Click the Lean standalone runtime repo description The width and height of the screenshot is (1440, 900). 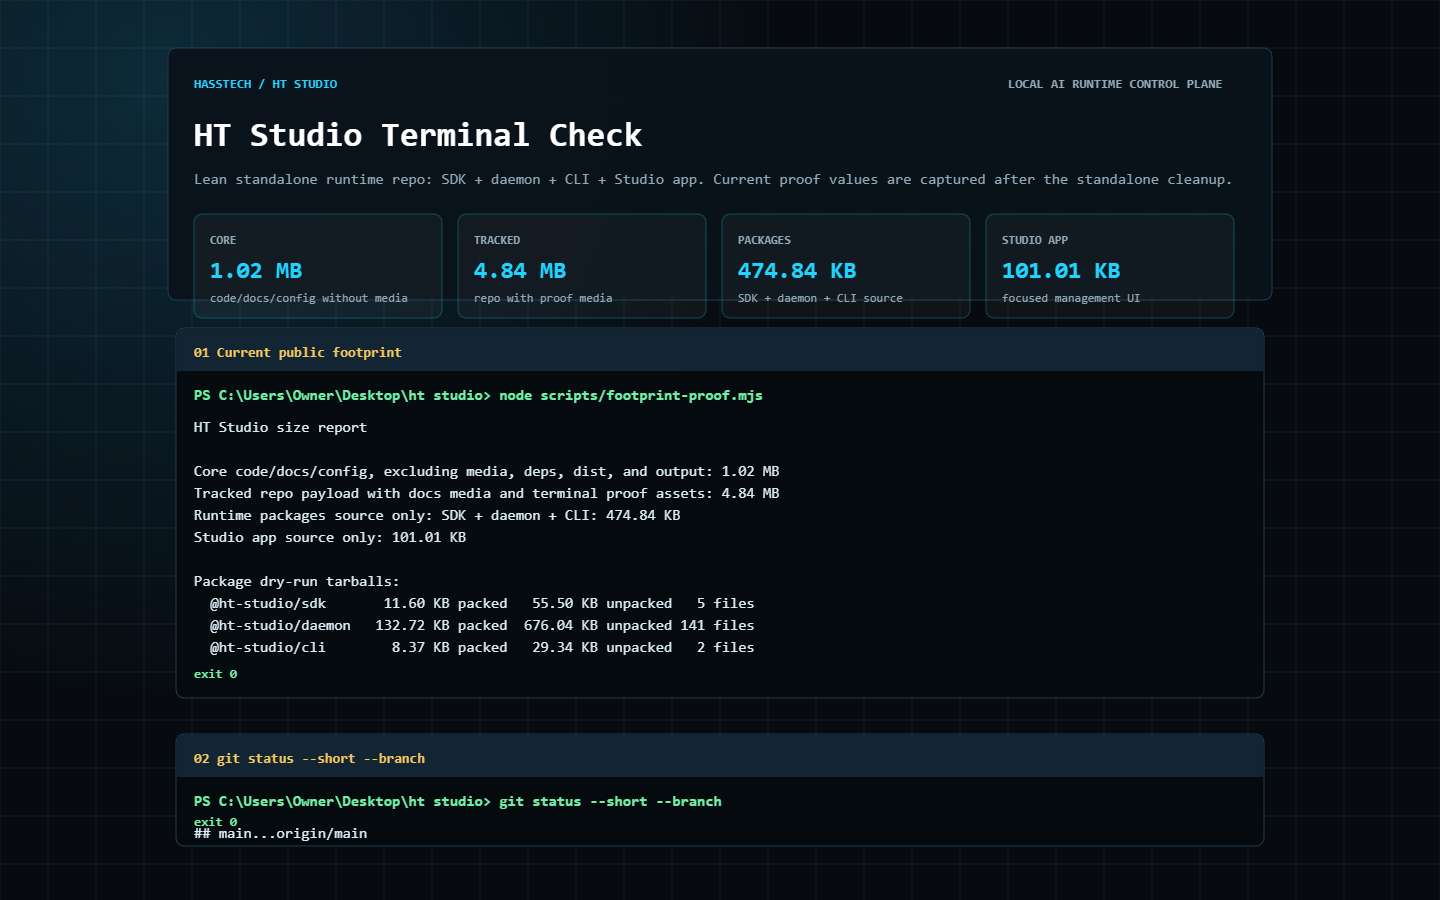tap(713, 180)
